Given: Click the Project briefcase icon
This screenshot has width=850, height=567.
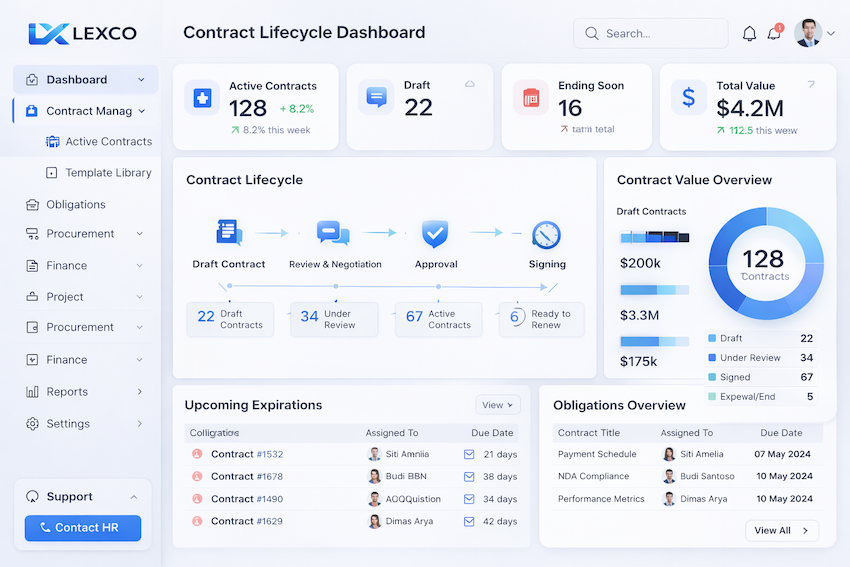Looking at the screenshot, I should pyautogui.click(x=33, y=297).
